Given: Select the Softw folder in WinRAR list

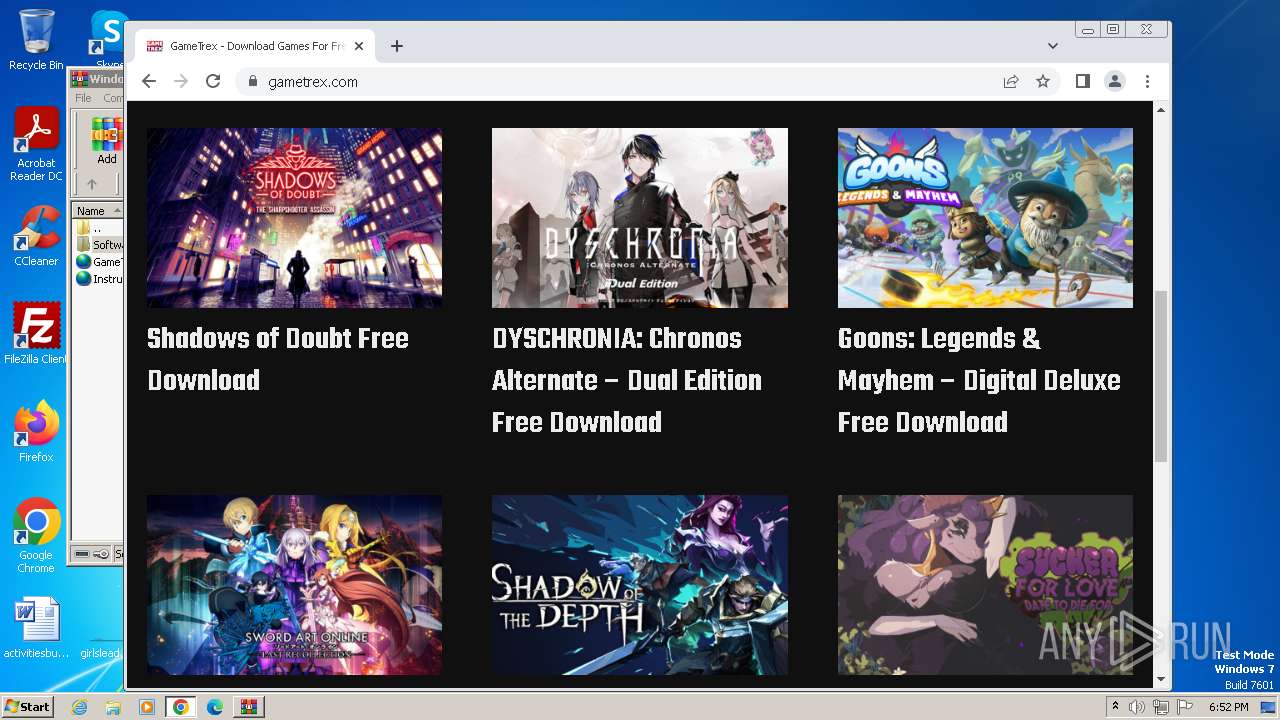Looking at the screenshot, I should click(100, 245).
